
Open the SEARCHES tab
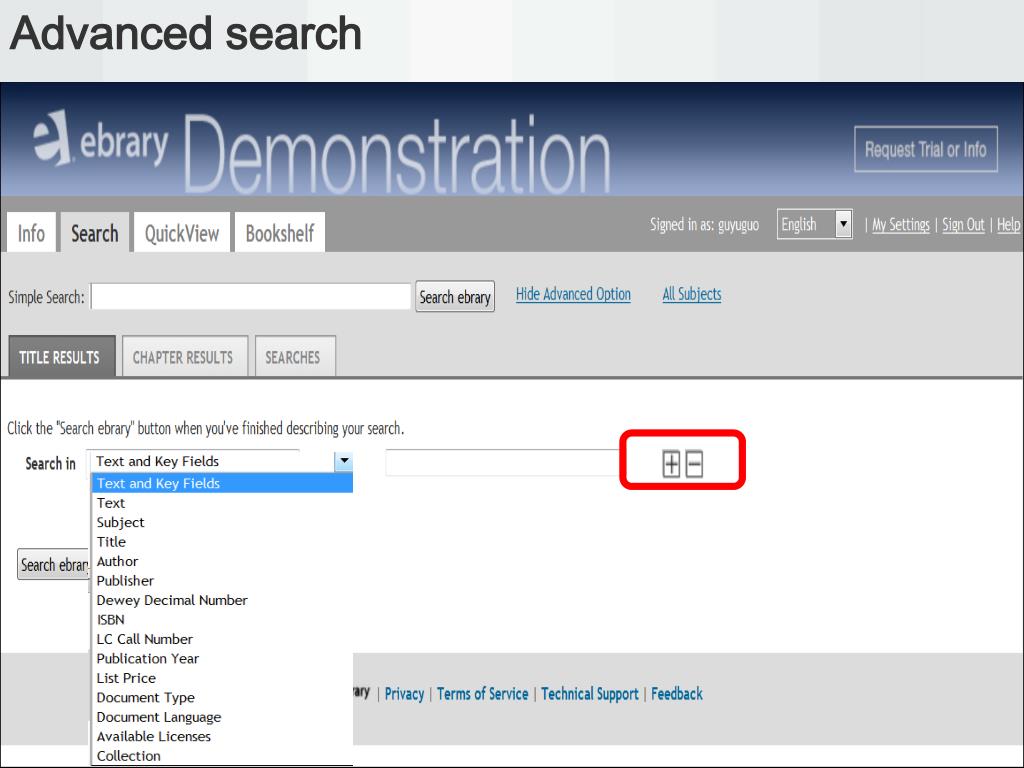295,357
